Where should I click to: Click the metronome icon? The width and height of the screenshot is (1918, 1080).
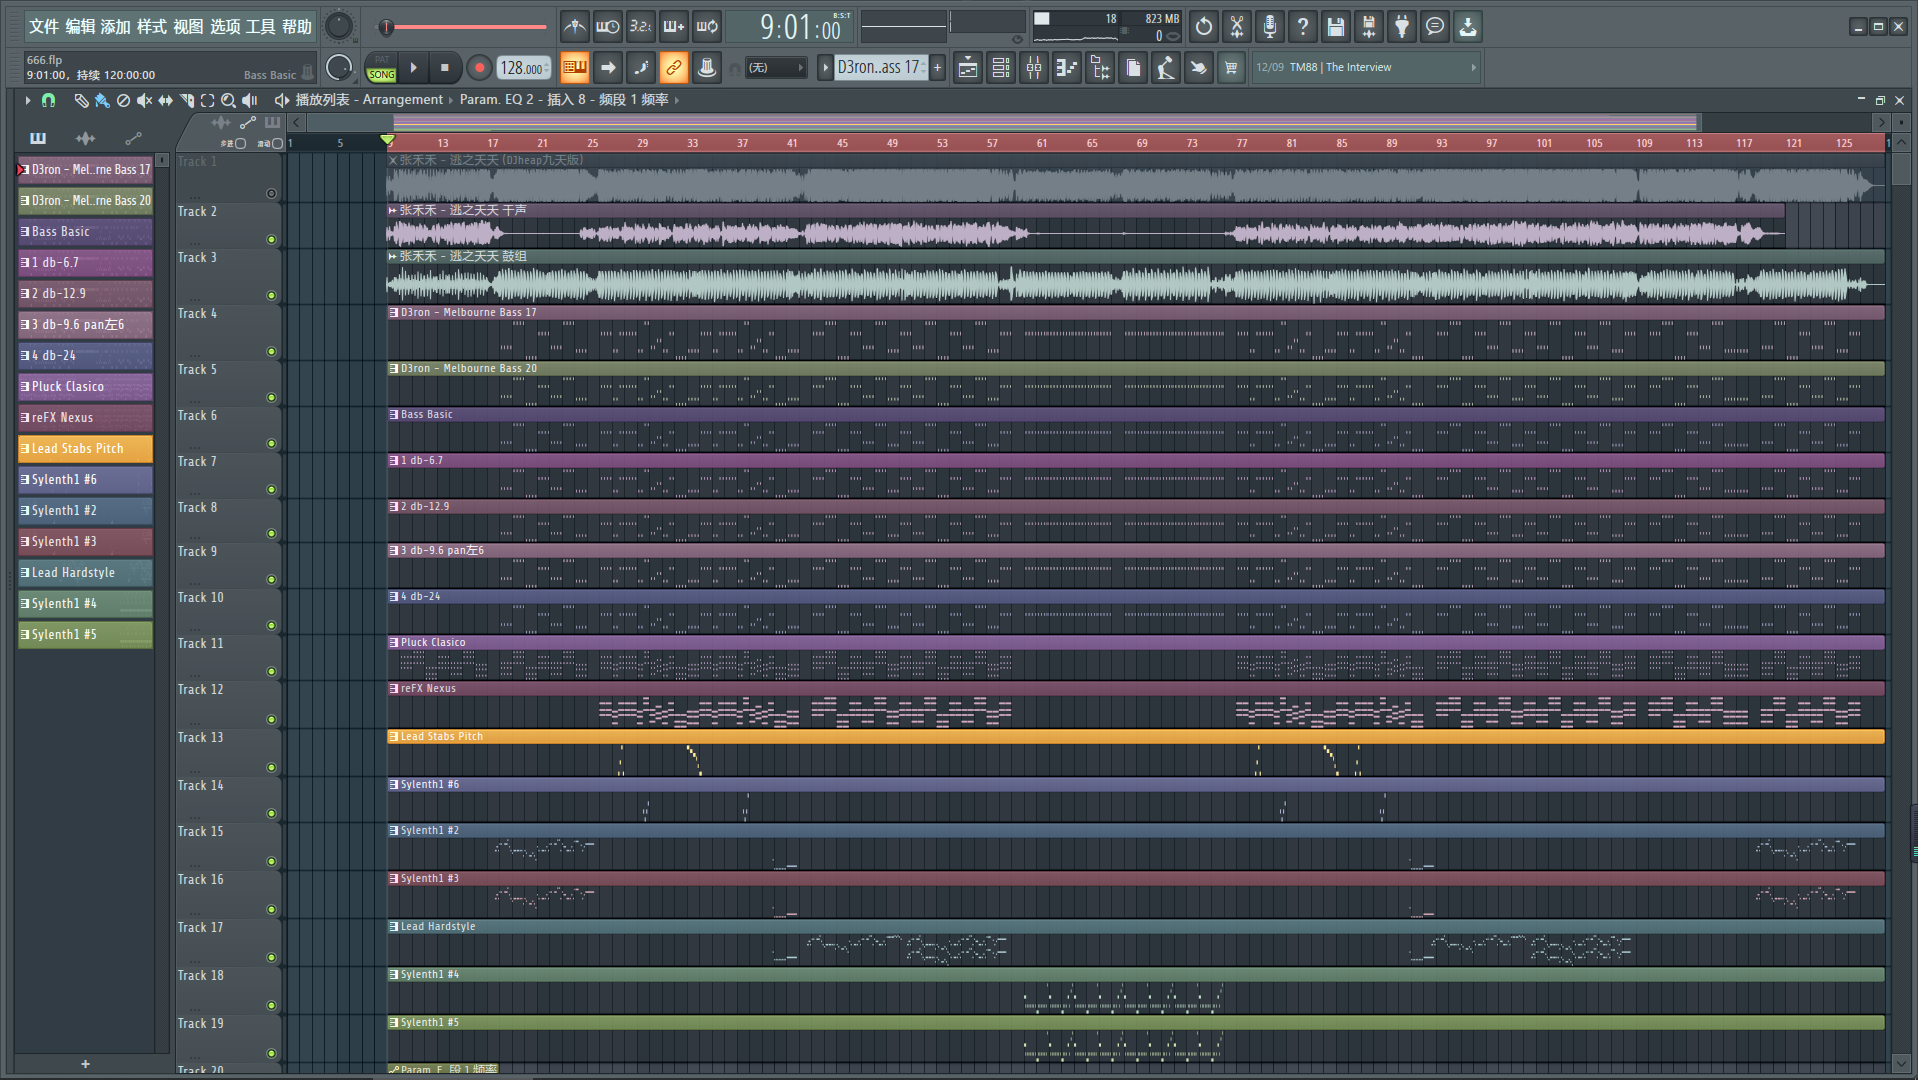(x=574, y=27)
